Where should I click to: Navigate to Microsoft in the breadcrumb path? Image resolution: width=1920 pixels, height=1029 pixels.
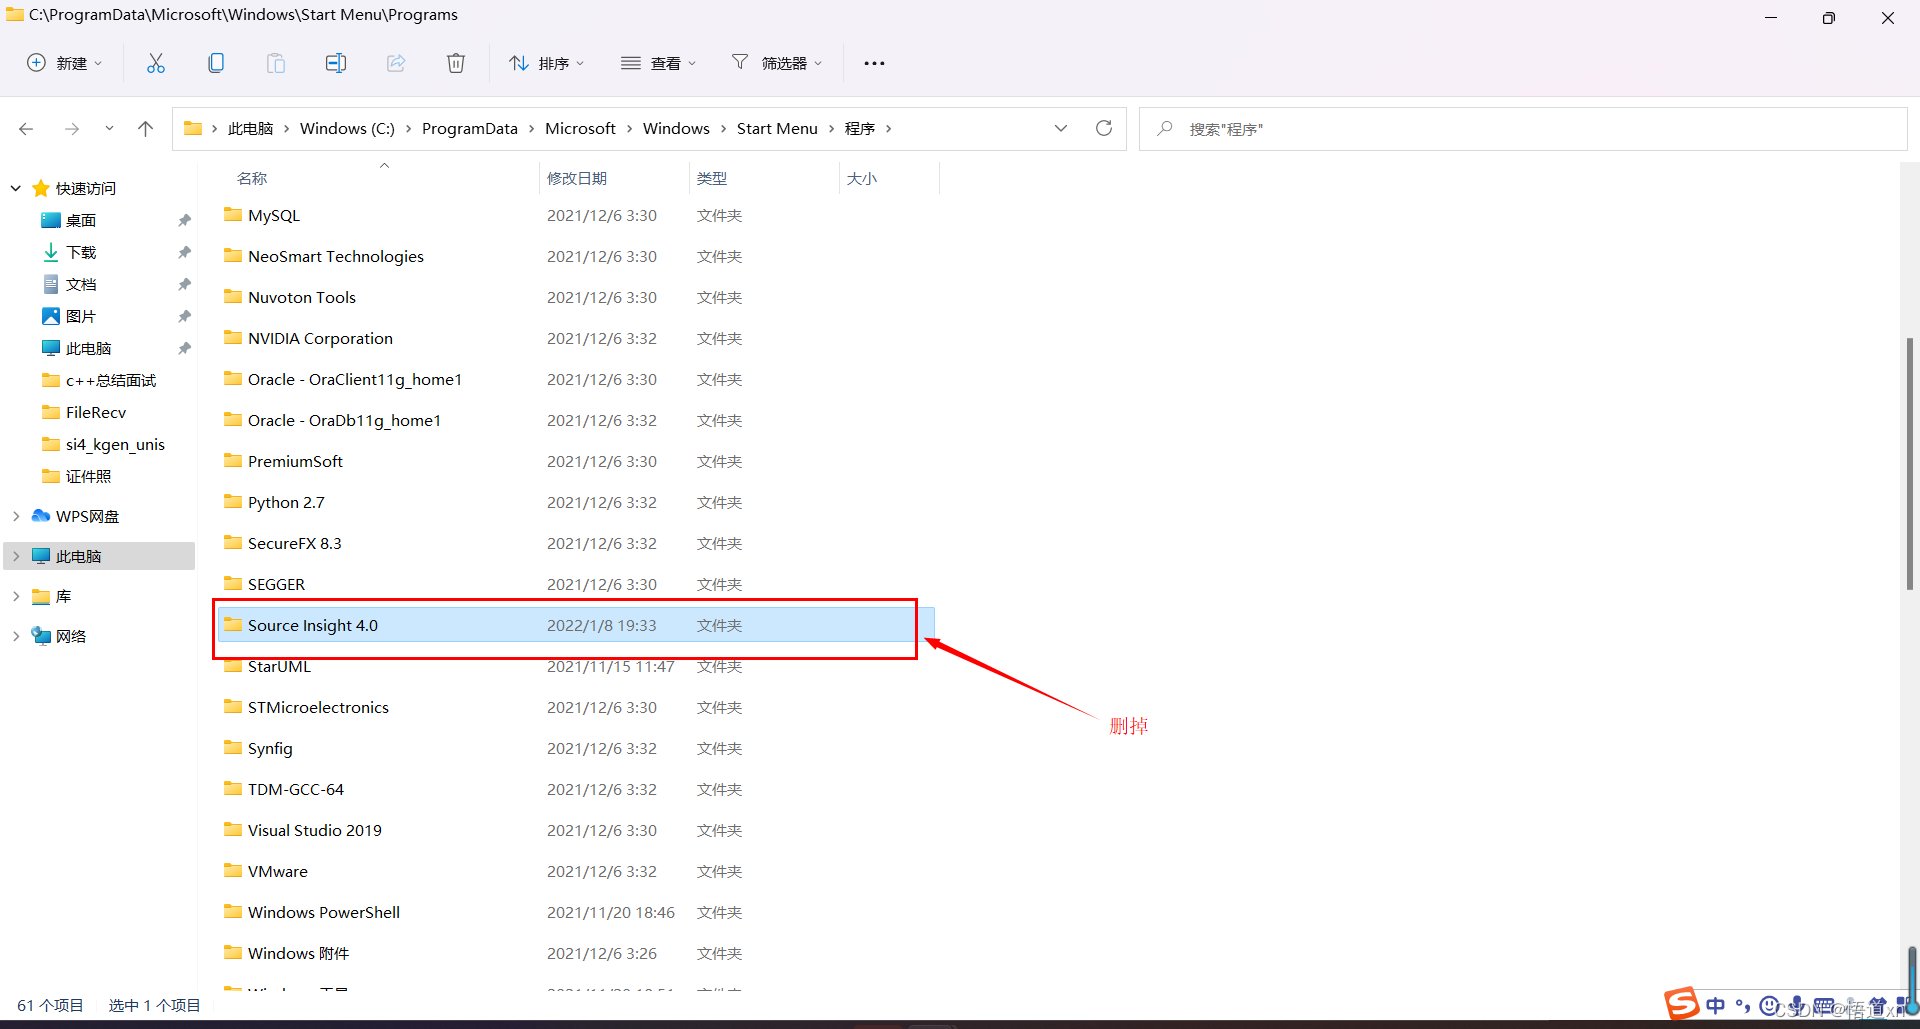point(581,128)
